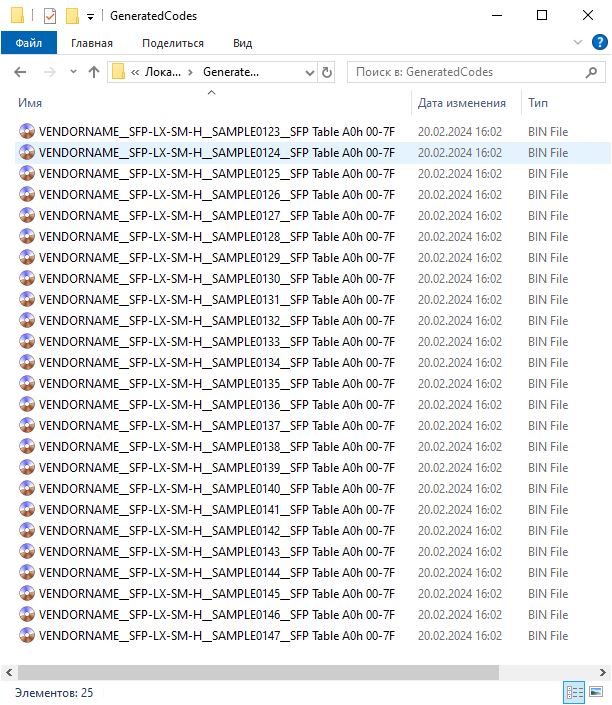Open the Help question mark icon
Screen dimensions: 612x705
point(599,42)
